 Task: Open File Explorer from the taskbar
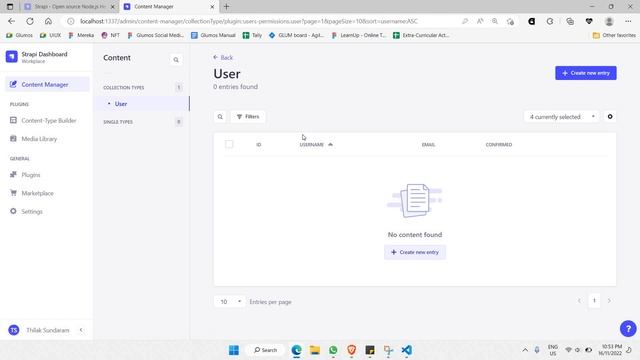coord(315,350)
